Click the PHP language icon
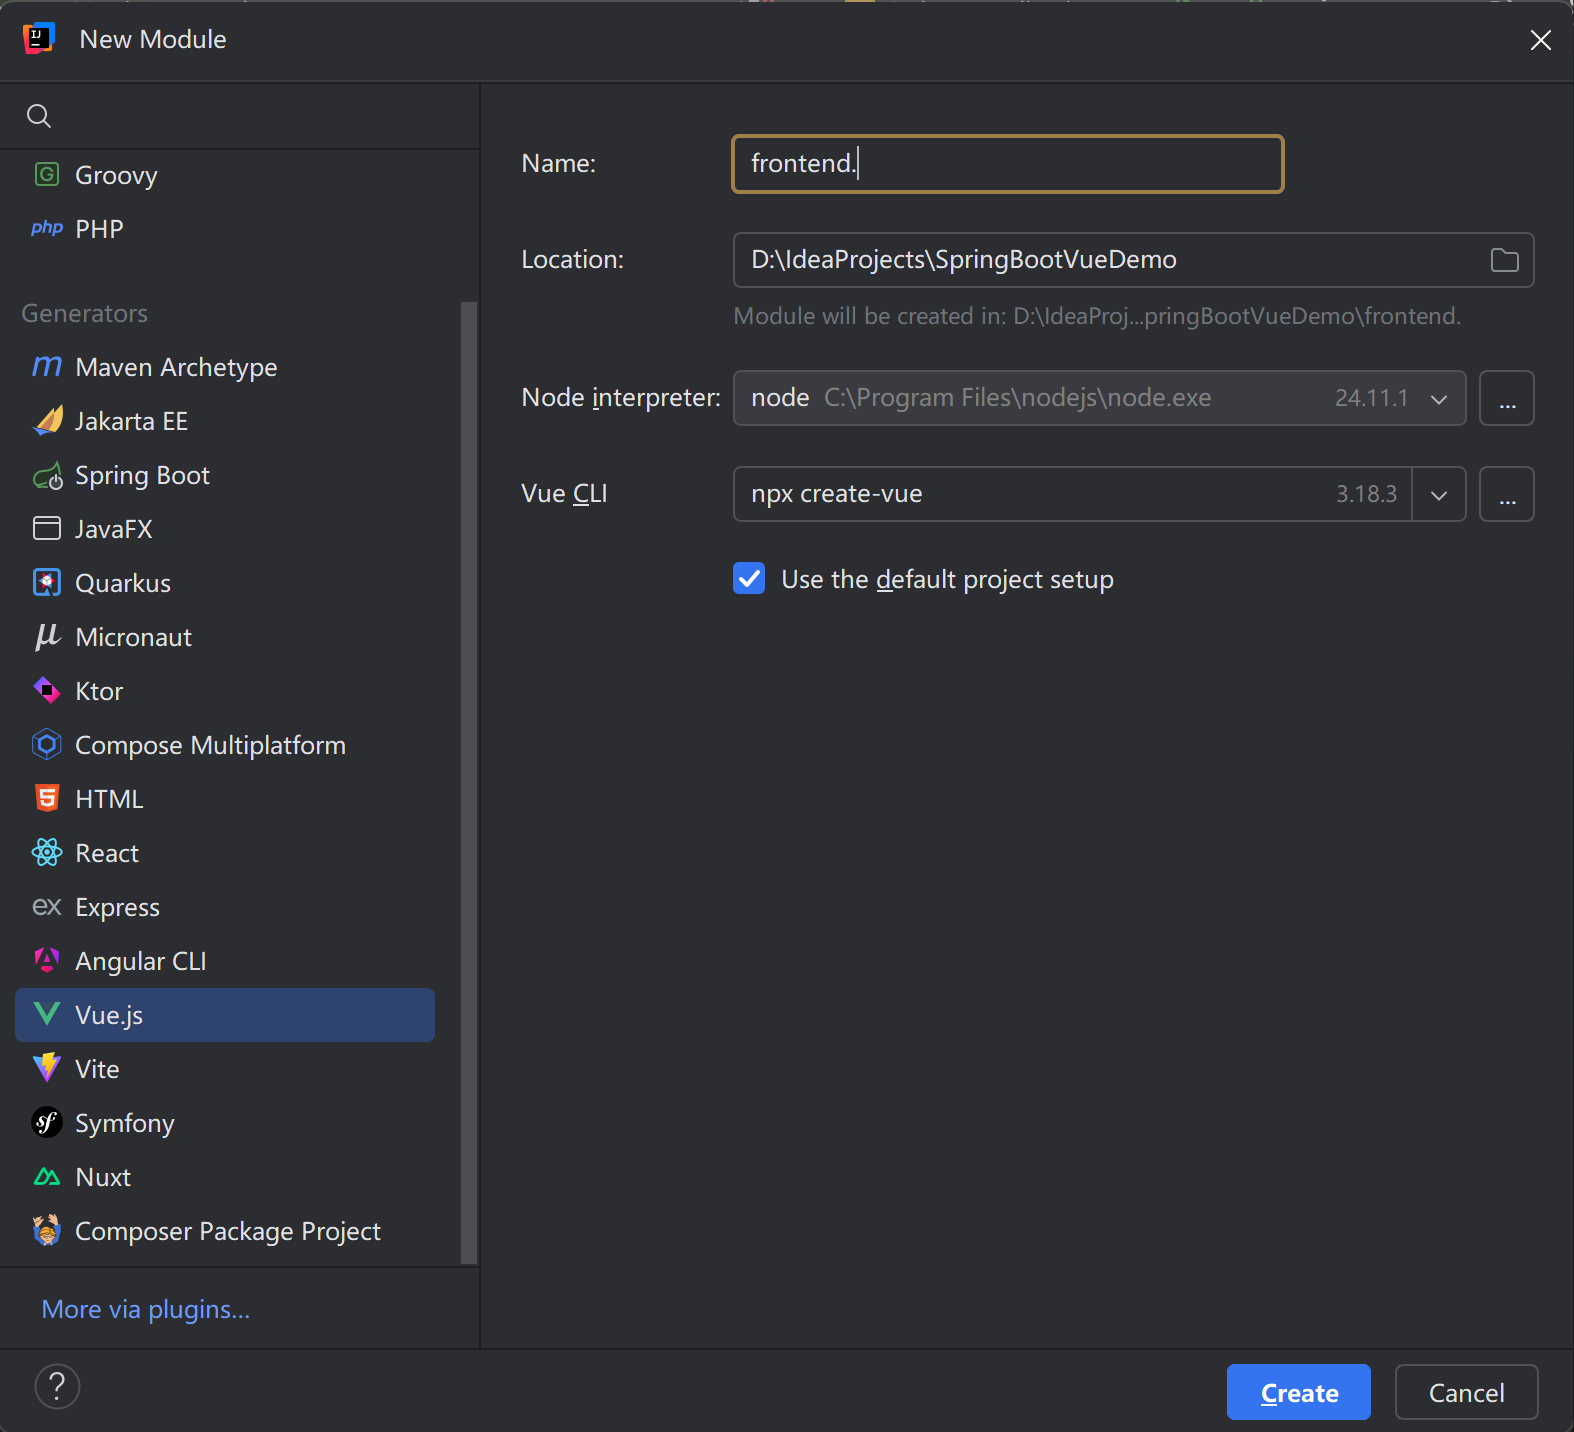Screen dimensions: 1574x1432 [x=47, y=229]
